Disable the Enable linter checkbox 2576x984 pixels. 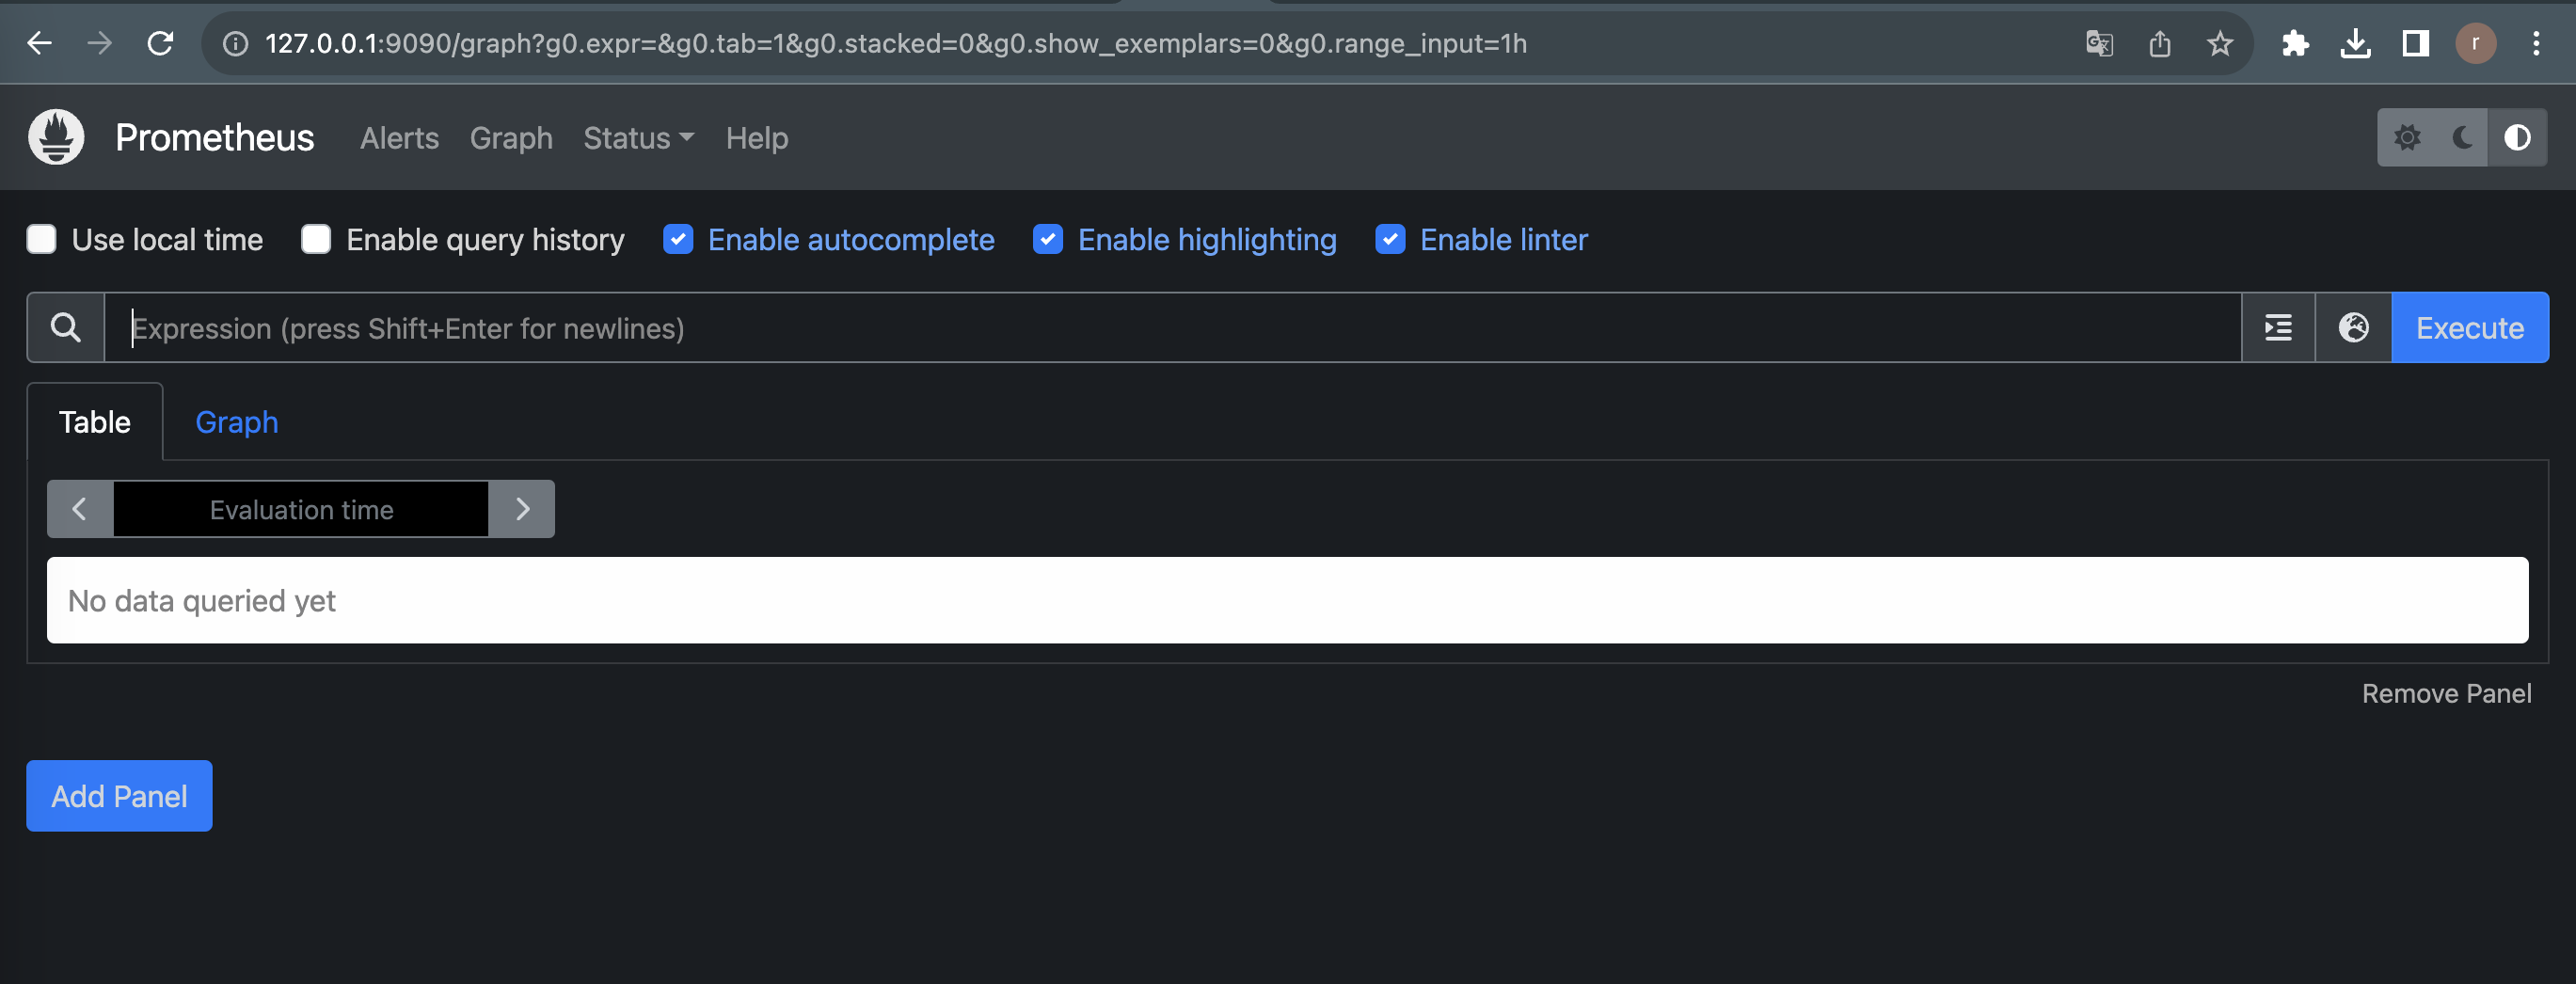1390,239
